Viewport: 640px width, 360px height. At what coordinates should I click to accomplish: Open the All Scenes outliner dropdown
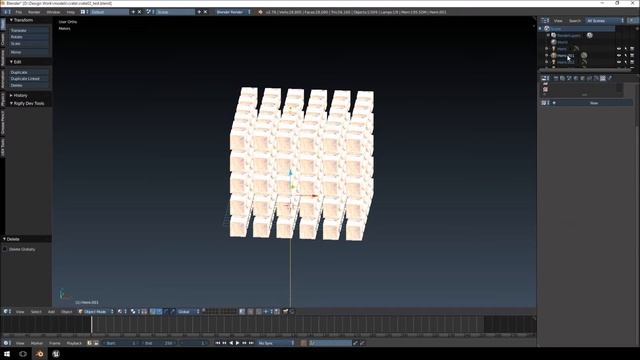605,20
